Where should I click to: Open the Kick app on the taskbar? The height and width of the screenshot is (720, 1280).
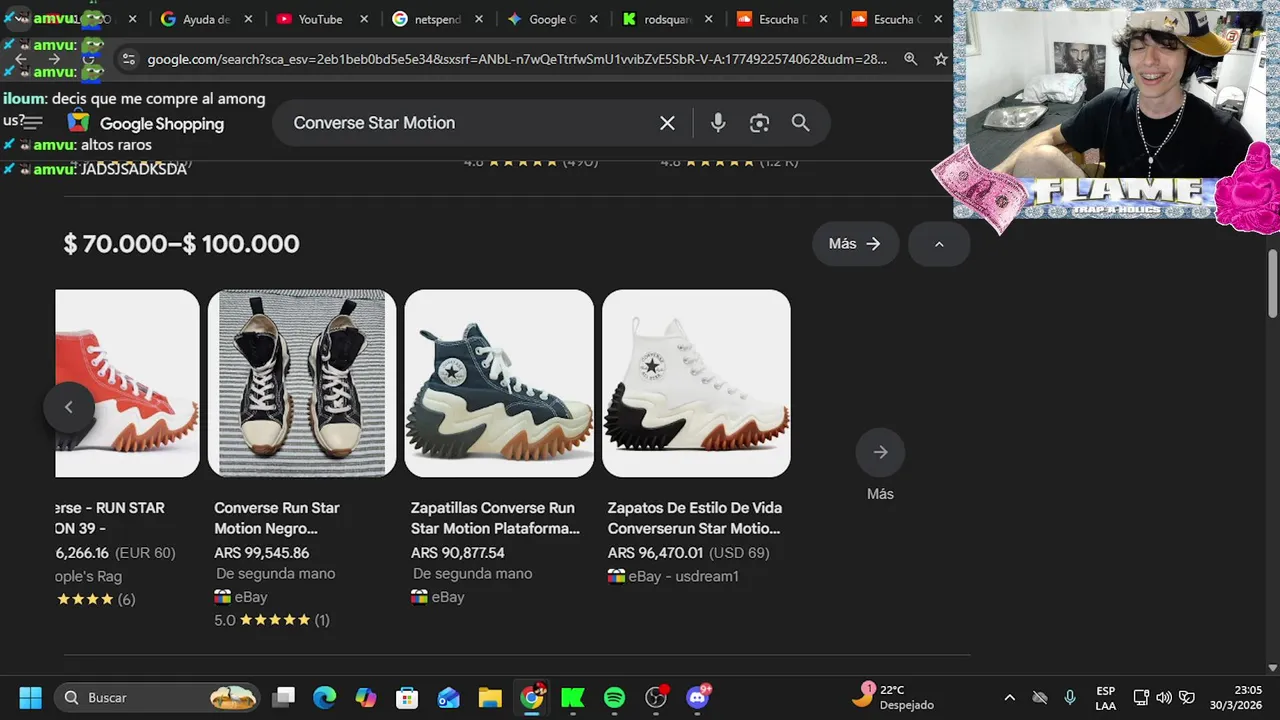(x=573, y=697)
